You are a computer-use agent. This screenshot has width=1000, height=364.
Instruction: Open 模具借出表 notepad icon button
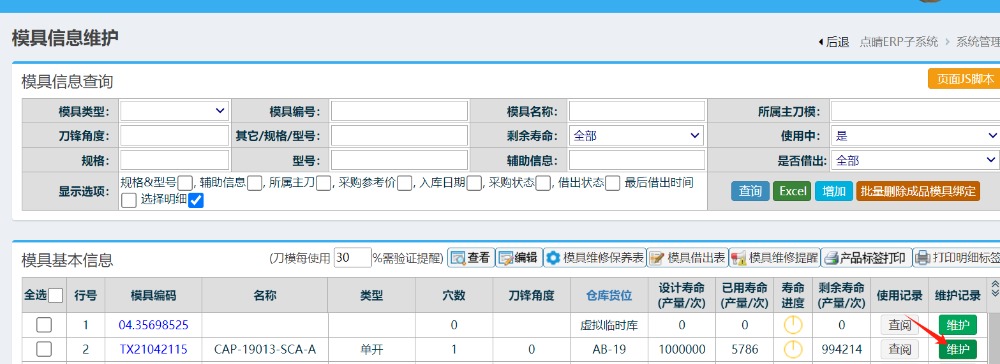(688, 258)
